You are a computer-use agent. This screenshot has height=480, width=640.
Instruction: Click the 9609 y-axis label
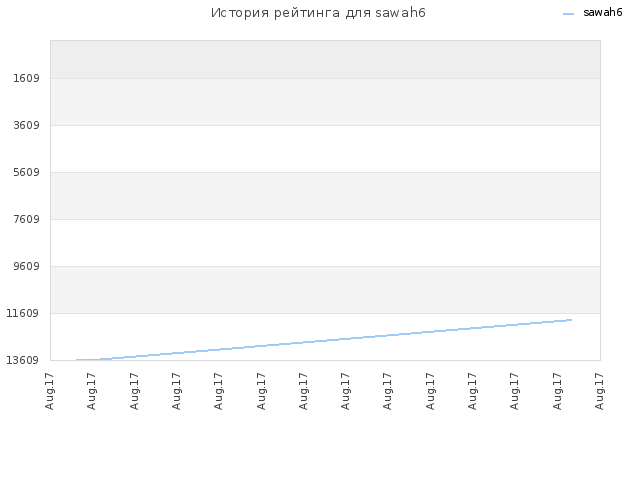[x=26, y=266]
